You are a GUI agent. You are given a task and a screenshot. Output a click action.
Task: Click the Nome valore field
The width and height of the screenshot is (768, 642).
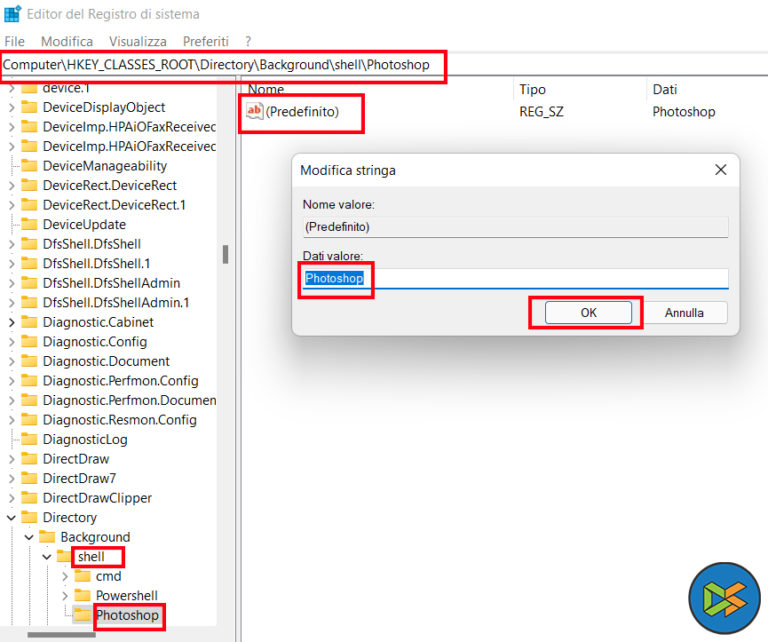[x=515, y=227]
